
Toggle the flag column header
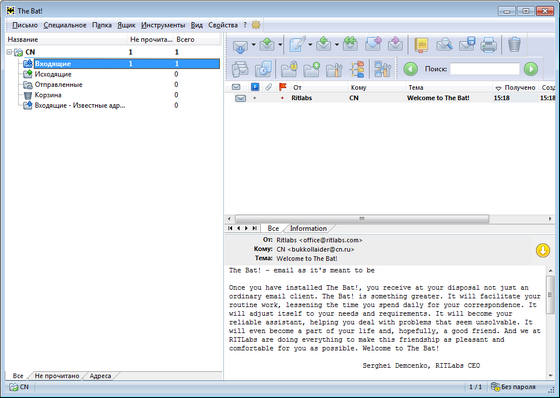282,87
